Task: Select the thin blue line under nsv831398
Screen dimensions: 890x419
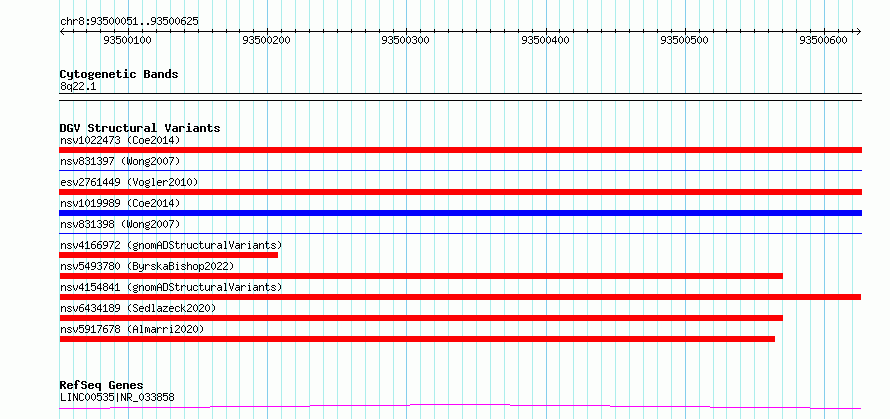Action: (x=460, y=233)
